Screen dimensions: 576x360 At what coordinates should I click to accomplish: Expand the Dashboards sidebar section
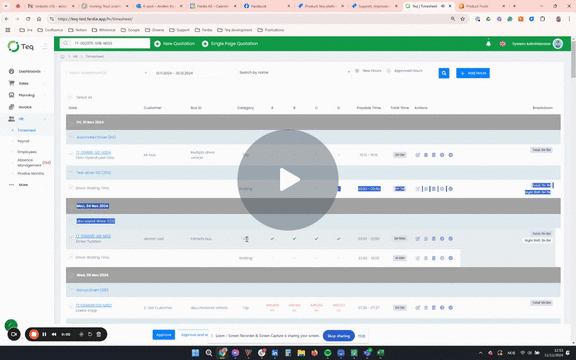tap(28, 71)
